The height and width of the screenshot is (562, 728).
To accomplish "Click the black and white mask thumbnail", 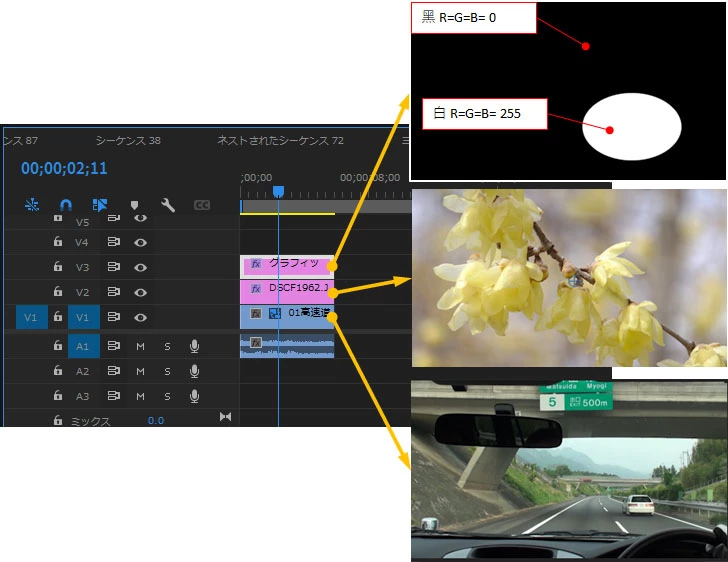I will click(568, 91).
